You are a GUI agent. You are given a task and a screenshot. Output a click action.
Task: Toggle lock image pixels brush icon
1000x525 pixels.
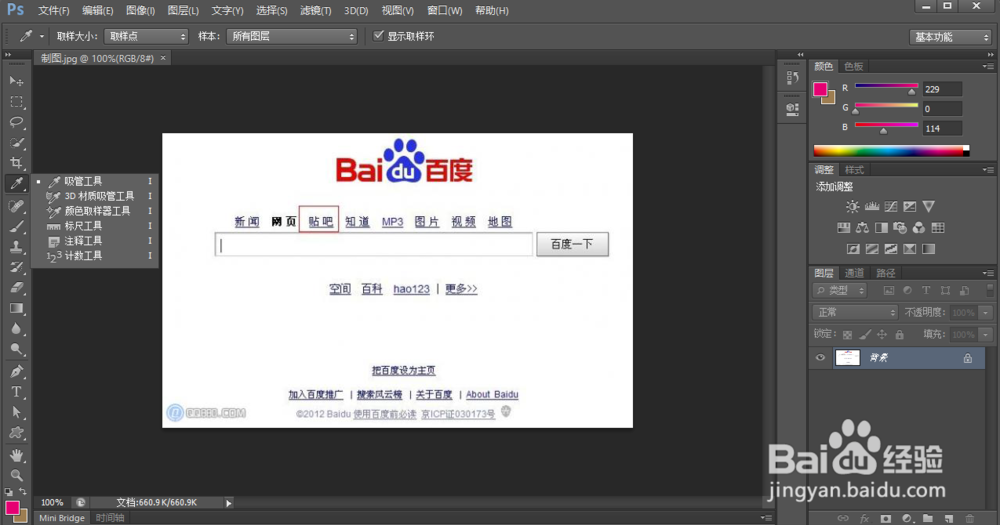(x=865, y=335)
